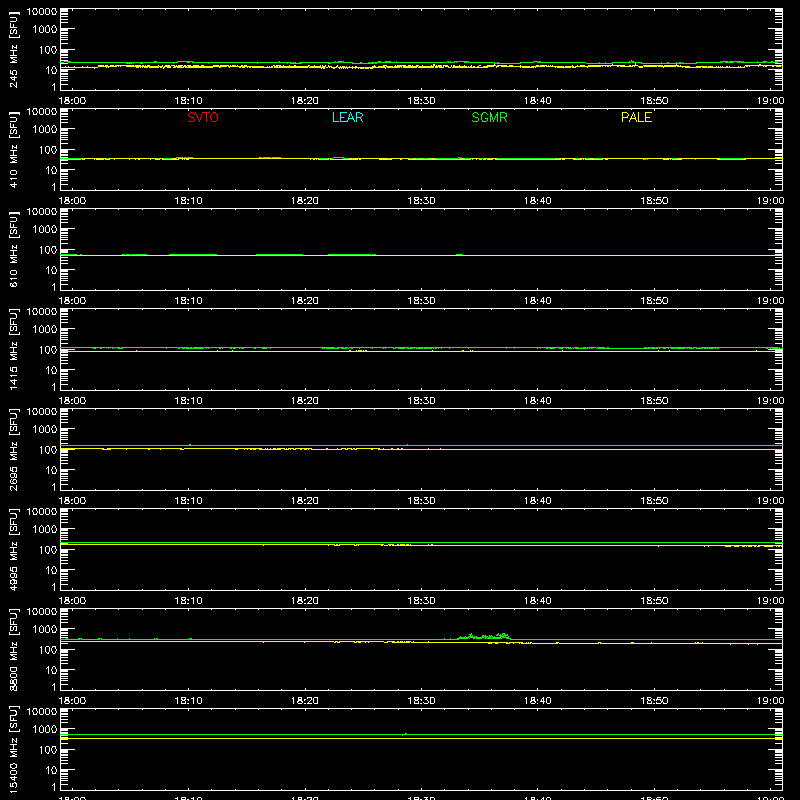Click the 10000 tick label on 2695 MHz axis
Viewport: 800px width, 800px height.
click(x=42, y=412)
